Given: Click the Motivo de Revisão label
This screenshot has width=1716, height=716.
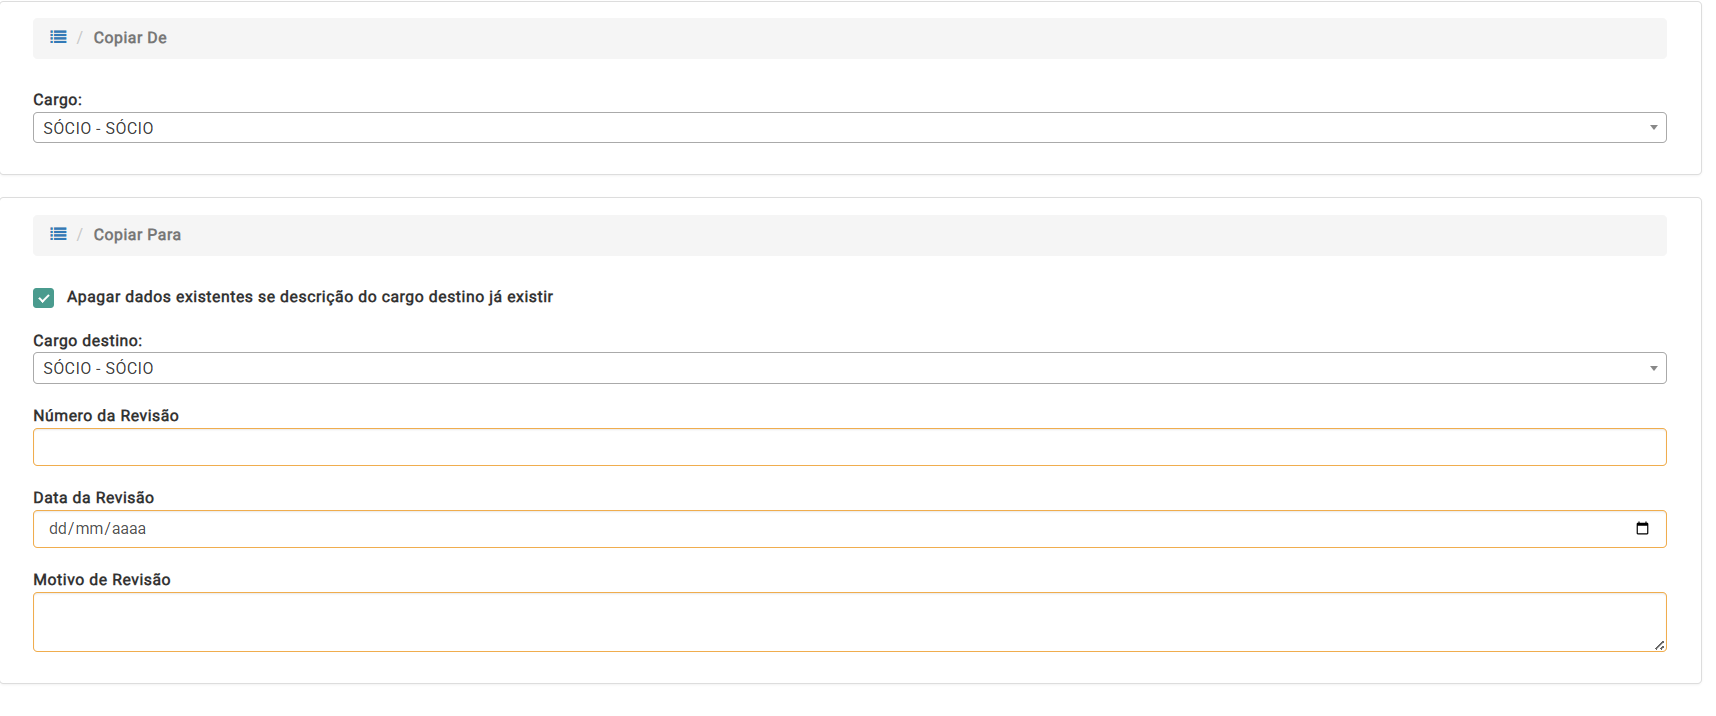Looking at the screenshot, I should coord(102,580).
